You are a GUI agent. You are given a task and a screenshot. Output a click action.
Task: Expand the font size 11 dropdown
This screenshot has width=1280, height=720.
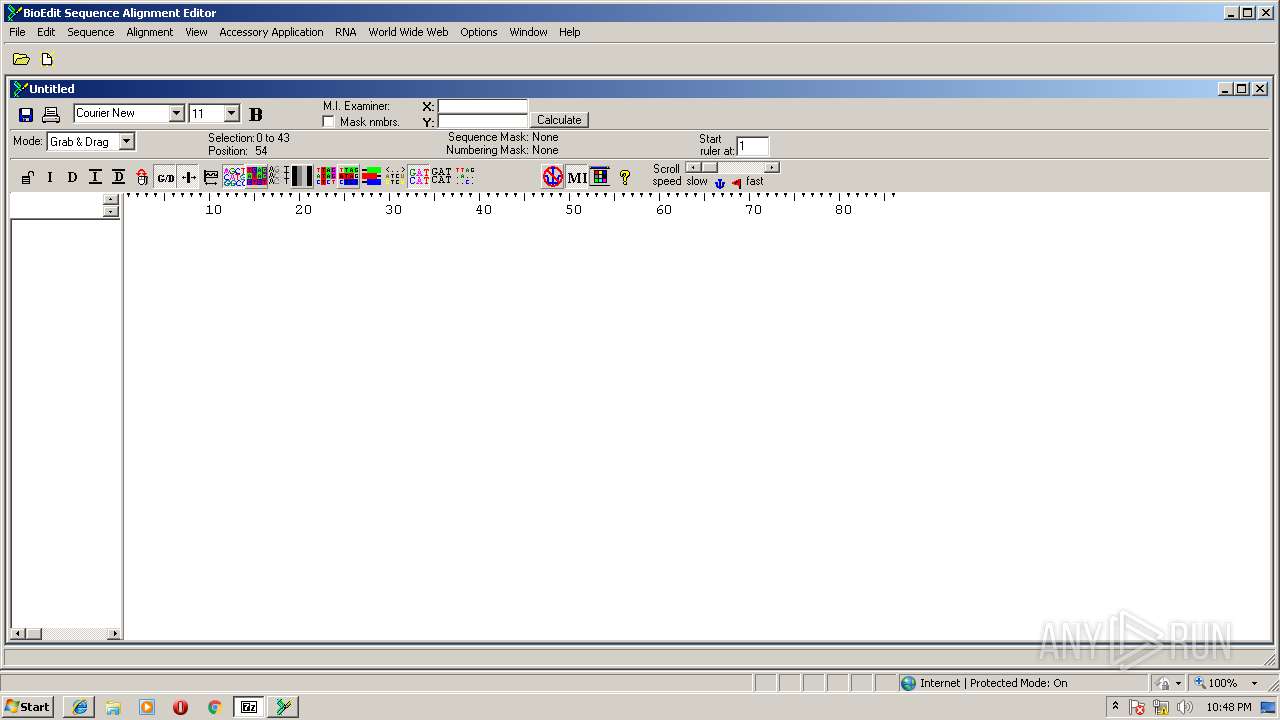(x=231, y=114)
